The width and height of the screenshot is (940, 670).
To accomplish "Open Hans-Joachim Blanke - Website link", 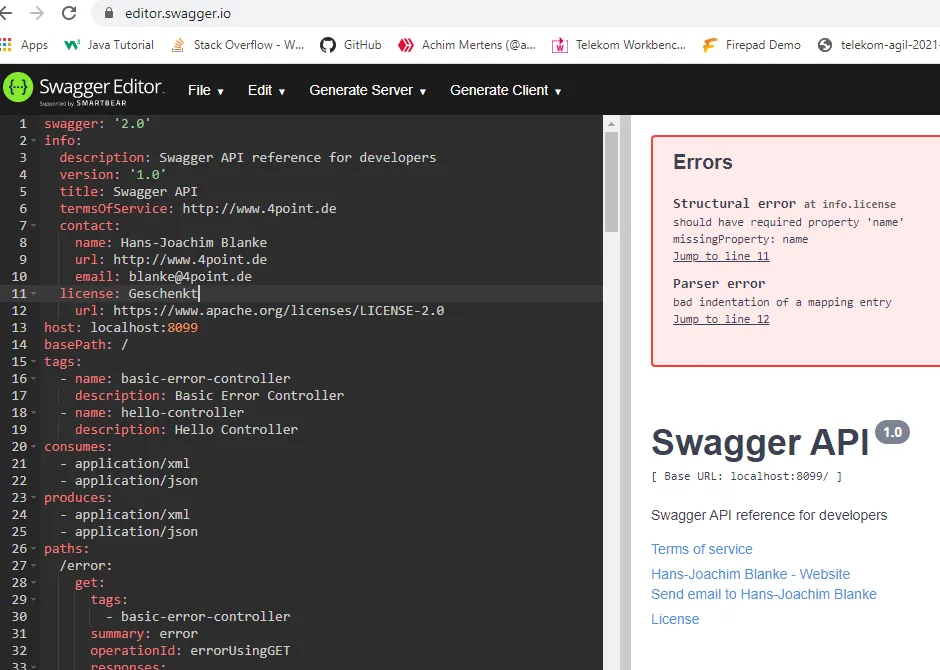I will (751, 574).
